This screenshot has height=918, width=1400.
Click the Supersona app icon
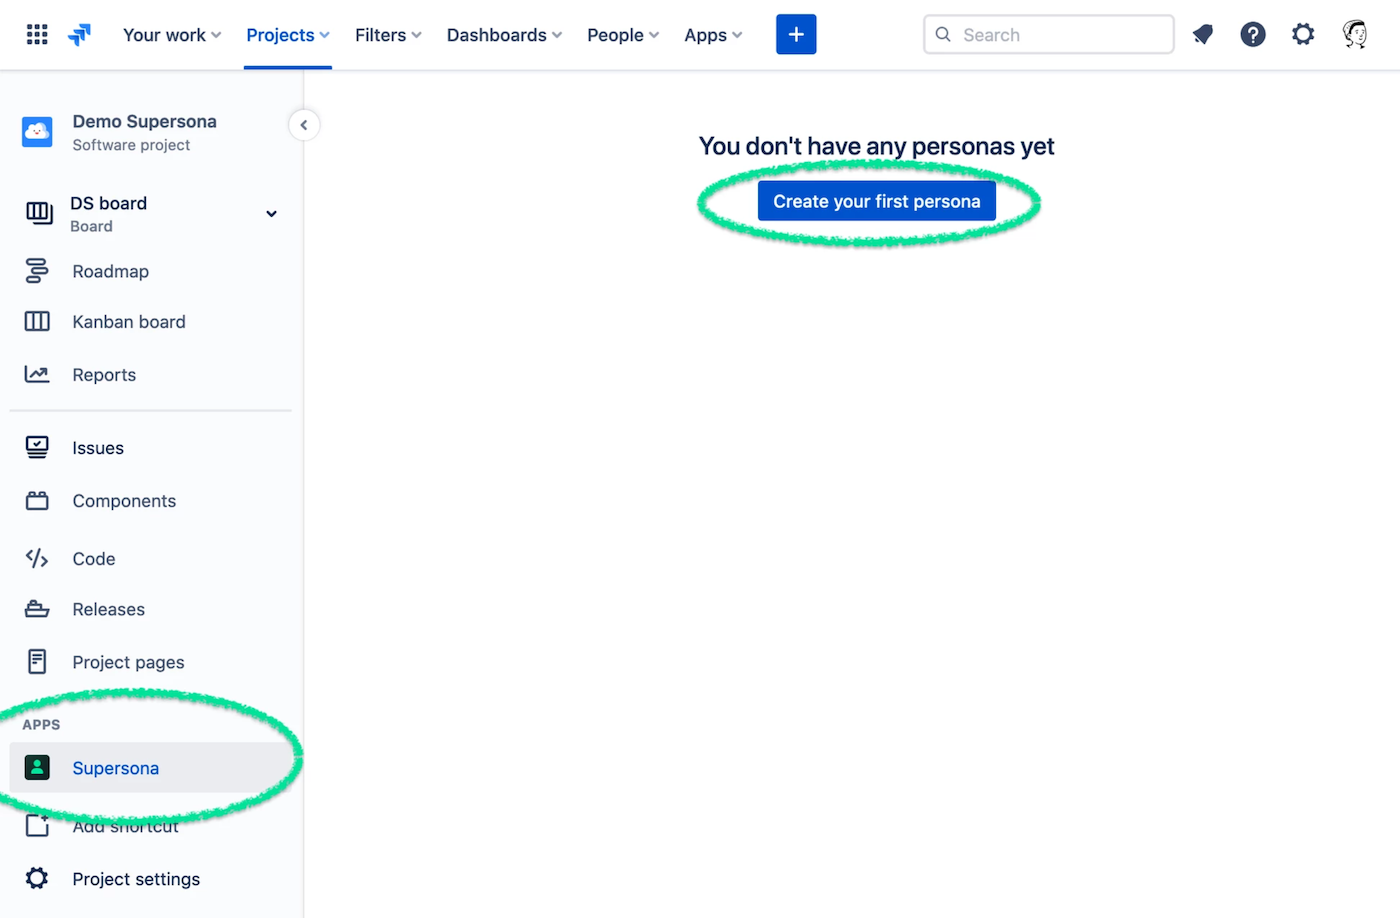(x=37, y=767)
